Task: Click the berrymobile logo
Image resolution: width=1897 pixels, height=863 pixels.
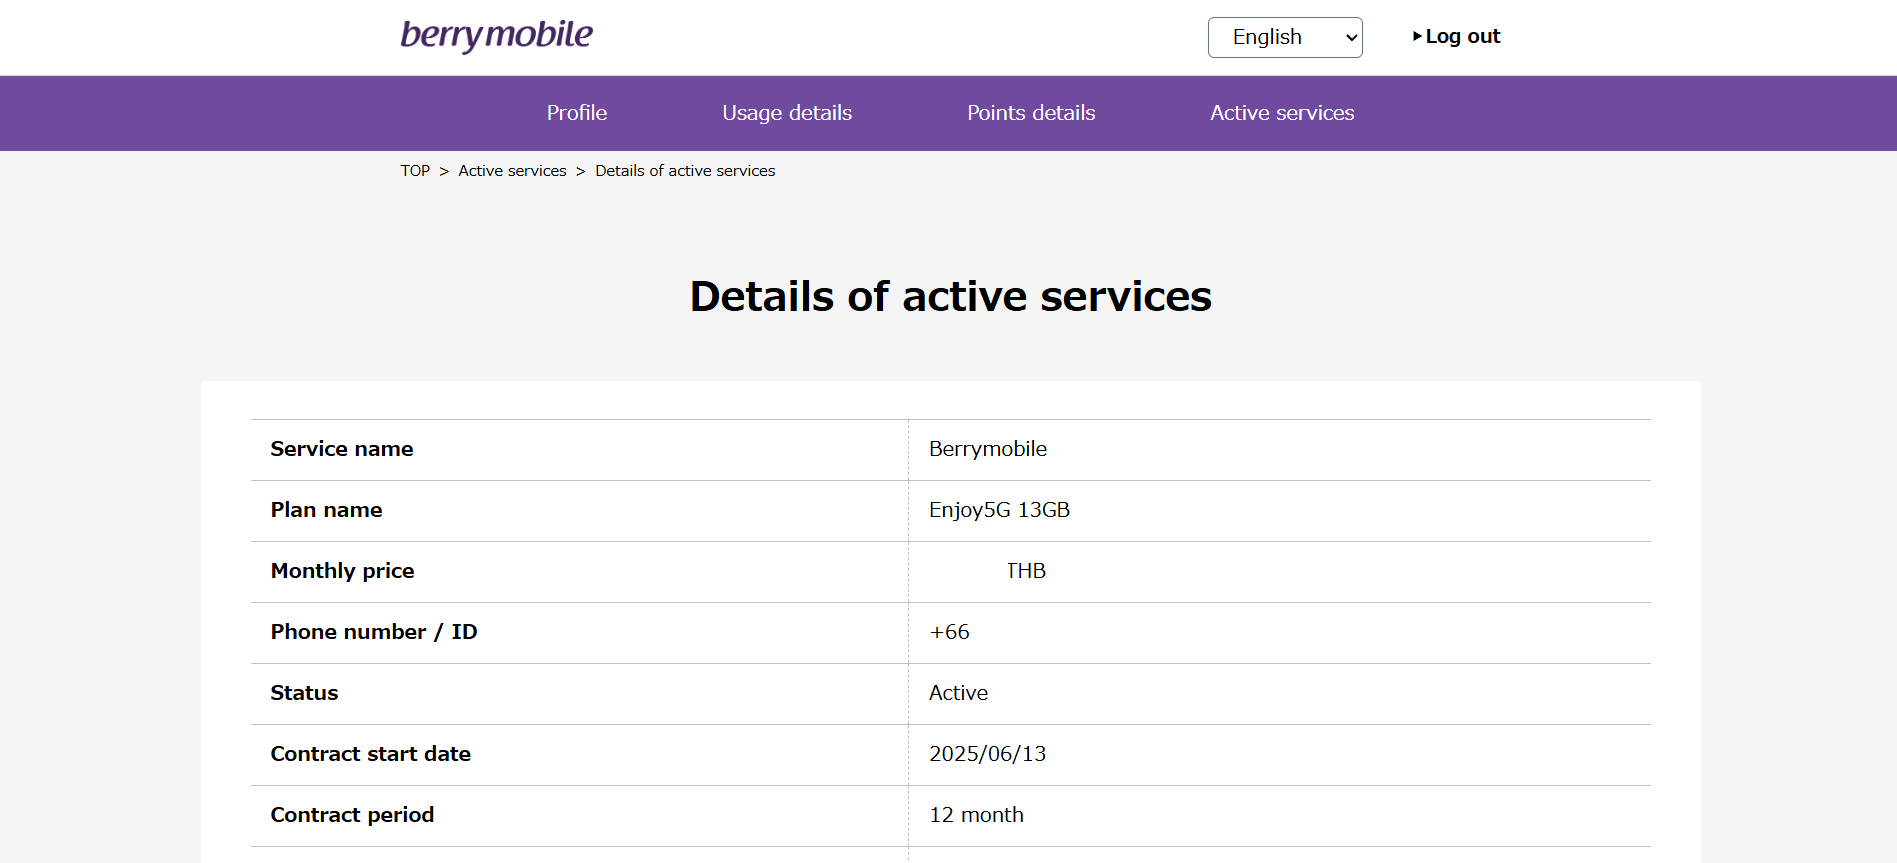Action: point(497,35)
